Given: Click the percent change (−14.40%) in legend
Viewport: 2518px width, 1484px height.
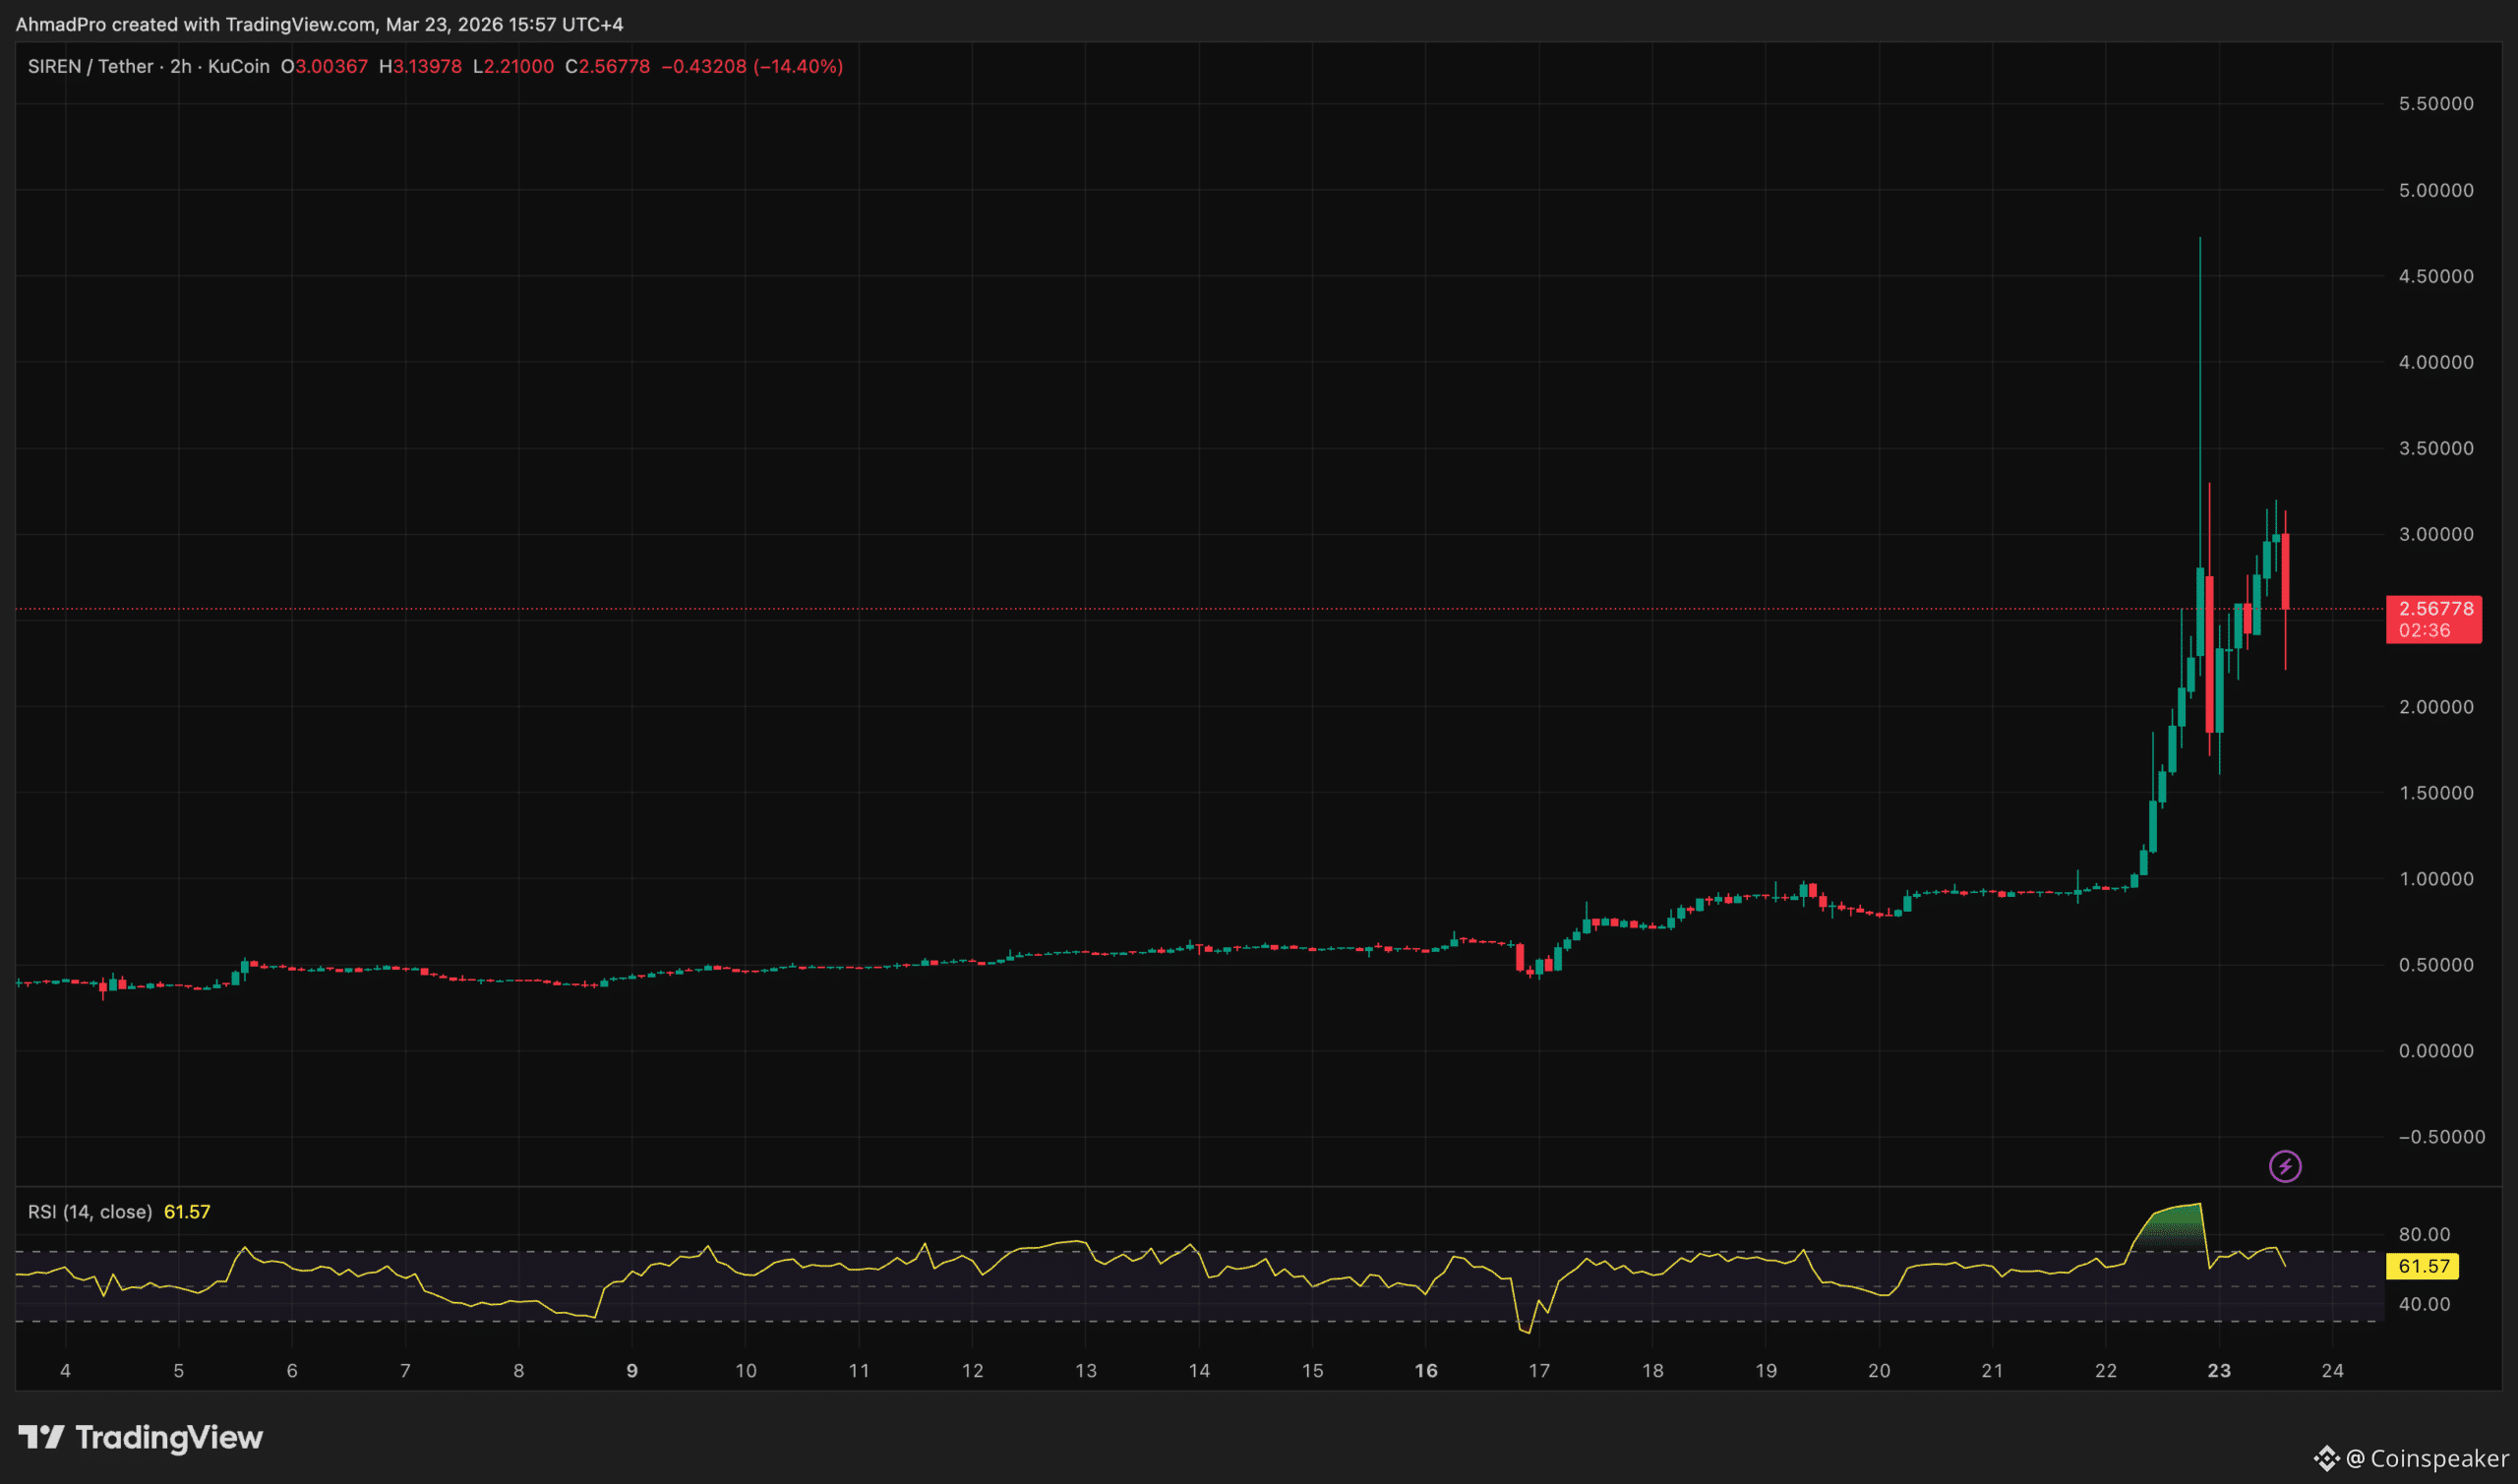Looking at the screenshot, I should 798,66.
